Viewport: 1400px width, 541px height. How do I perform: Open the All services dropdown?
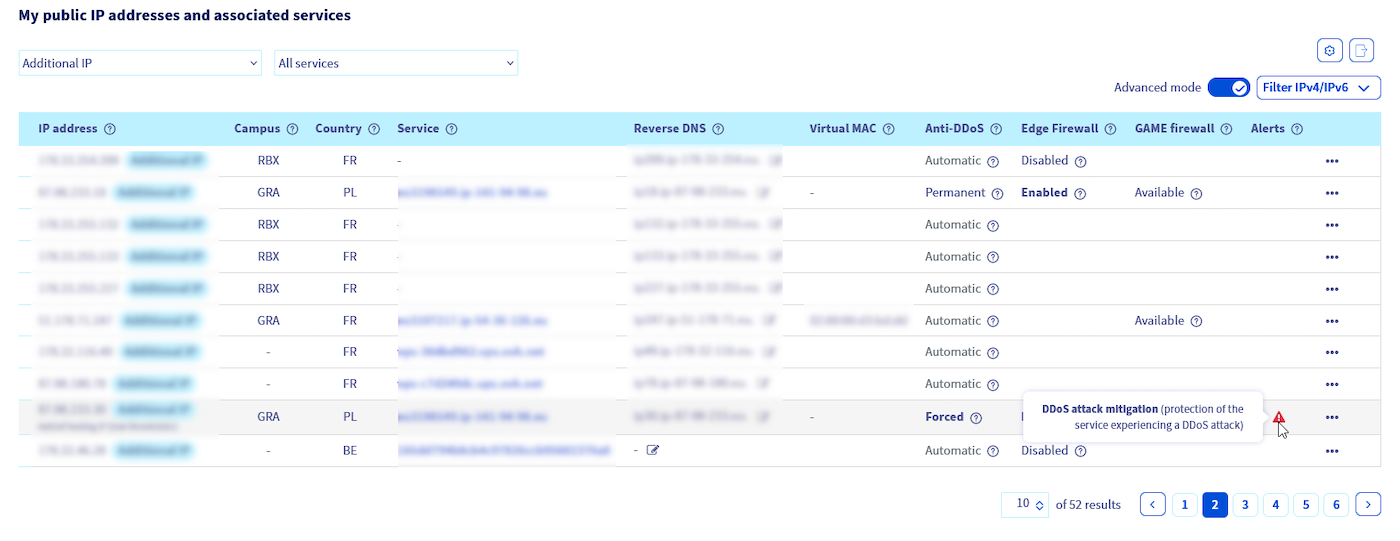point(396,63)
